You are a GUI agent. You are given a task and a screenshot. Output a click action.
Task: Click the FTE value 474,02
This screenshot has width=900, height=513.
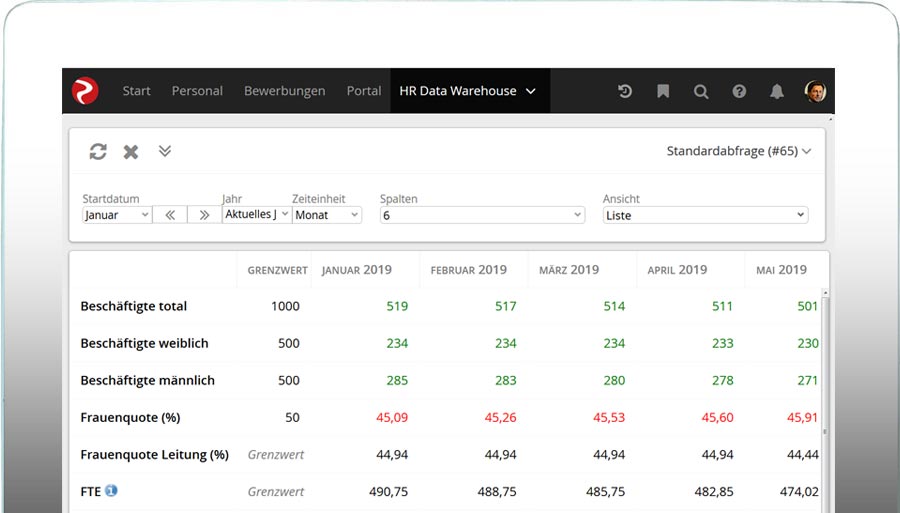[x=799, y=492]
